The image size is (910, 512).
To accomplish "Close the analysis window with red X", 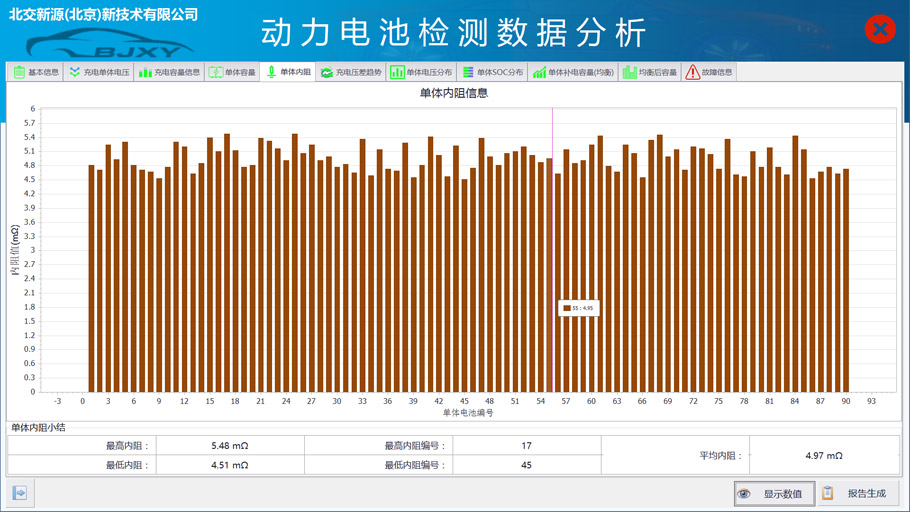I will (879, 29).
